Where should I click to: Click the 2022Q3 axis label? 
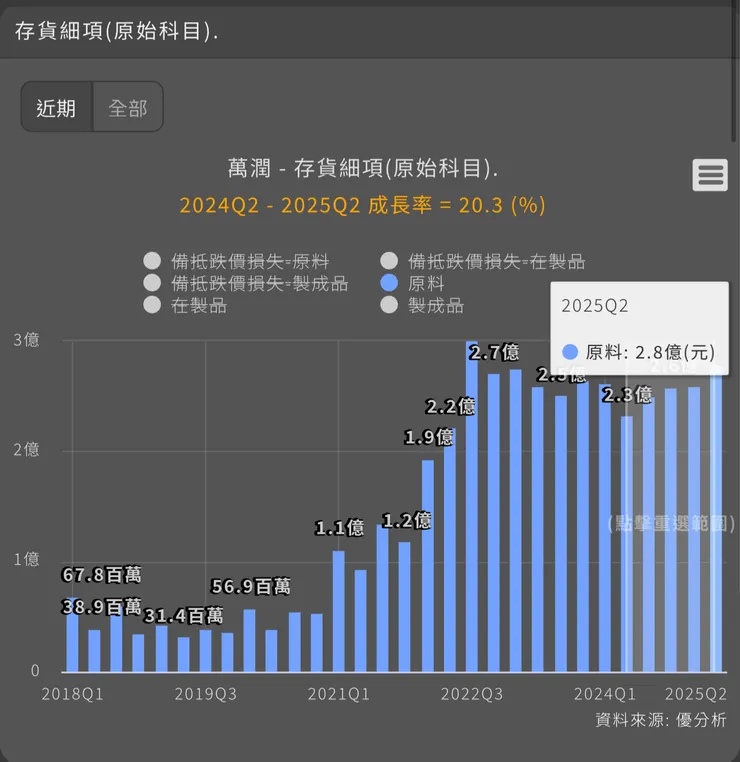[x=472, y=694]
